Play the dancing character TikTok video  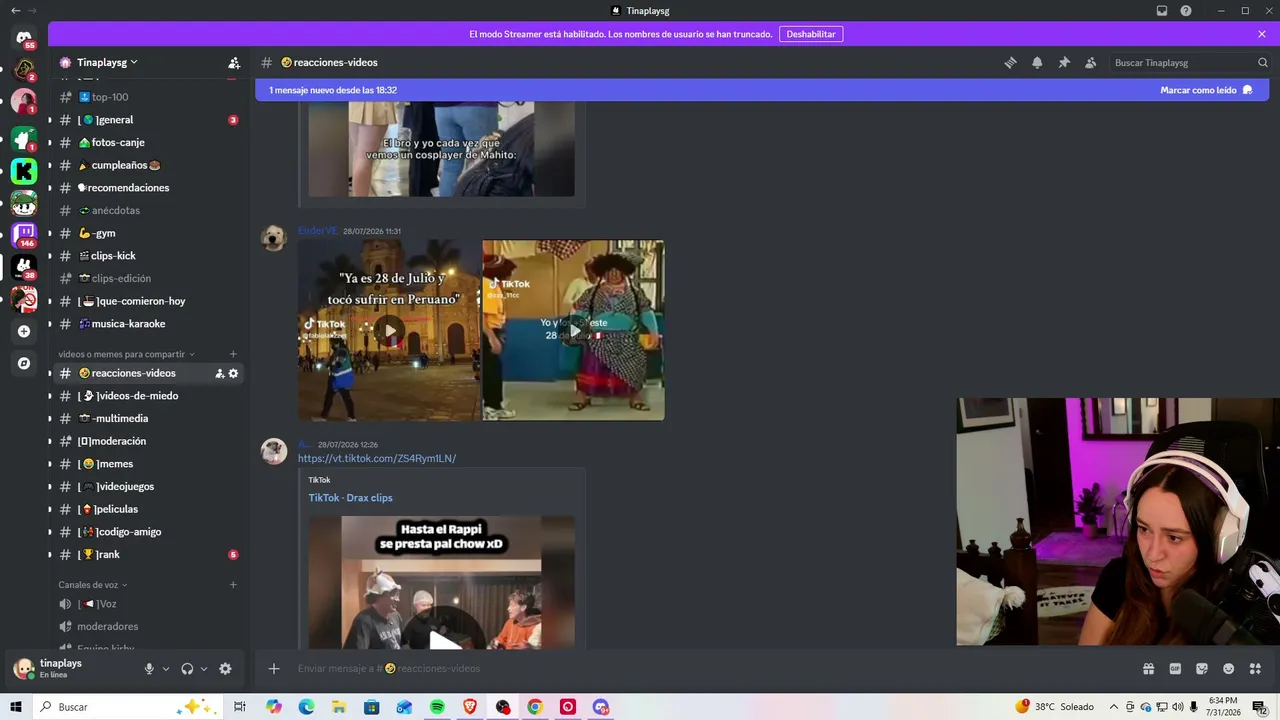[574, 330]
